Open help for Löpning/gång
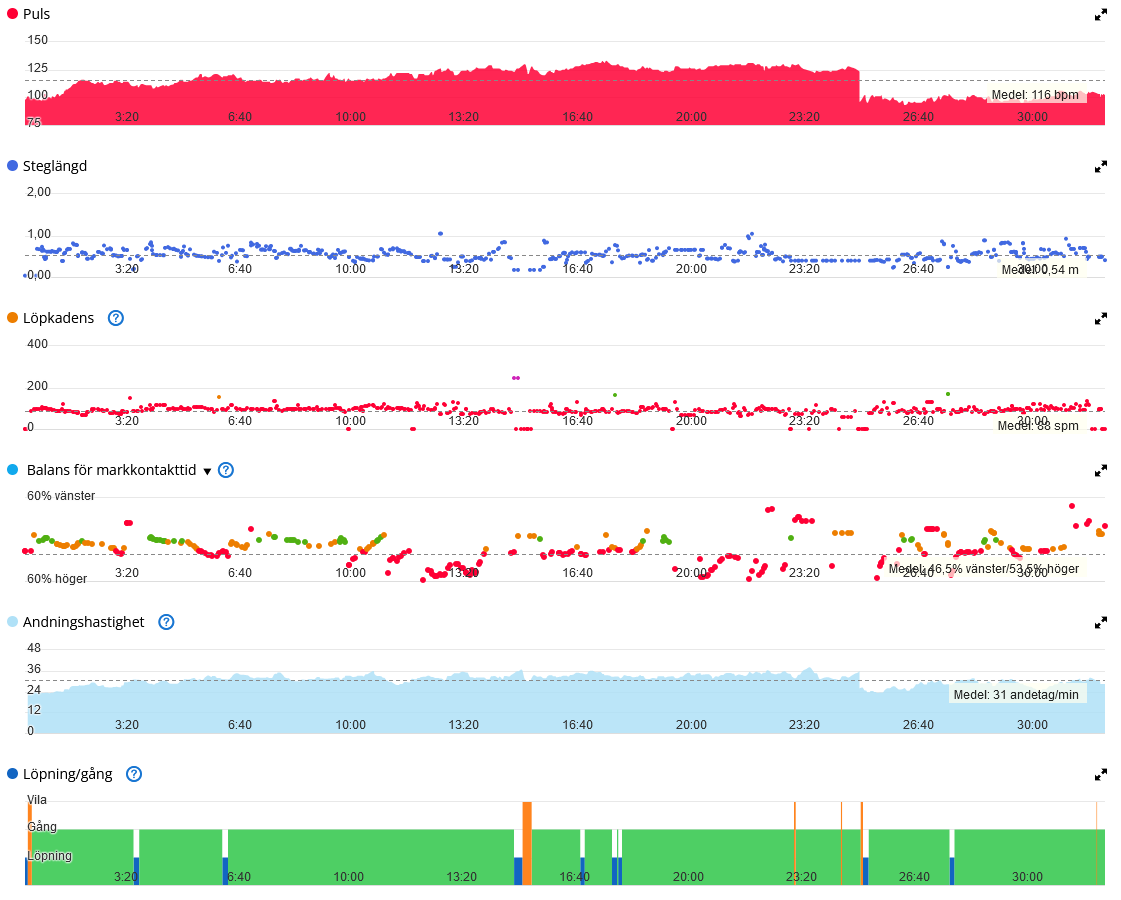Screen dimensions: 1121x900 (x=134, y=774)
